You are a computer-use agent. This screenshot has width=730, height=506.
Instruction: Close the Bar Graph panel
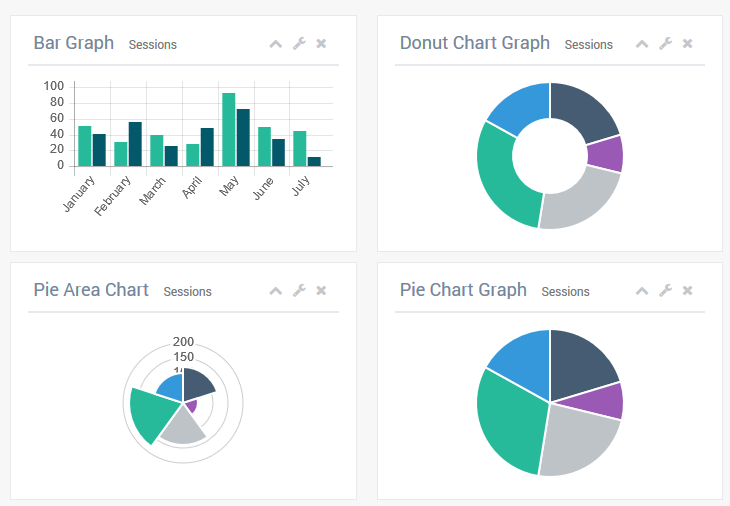(x=321, y=44)
